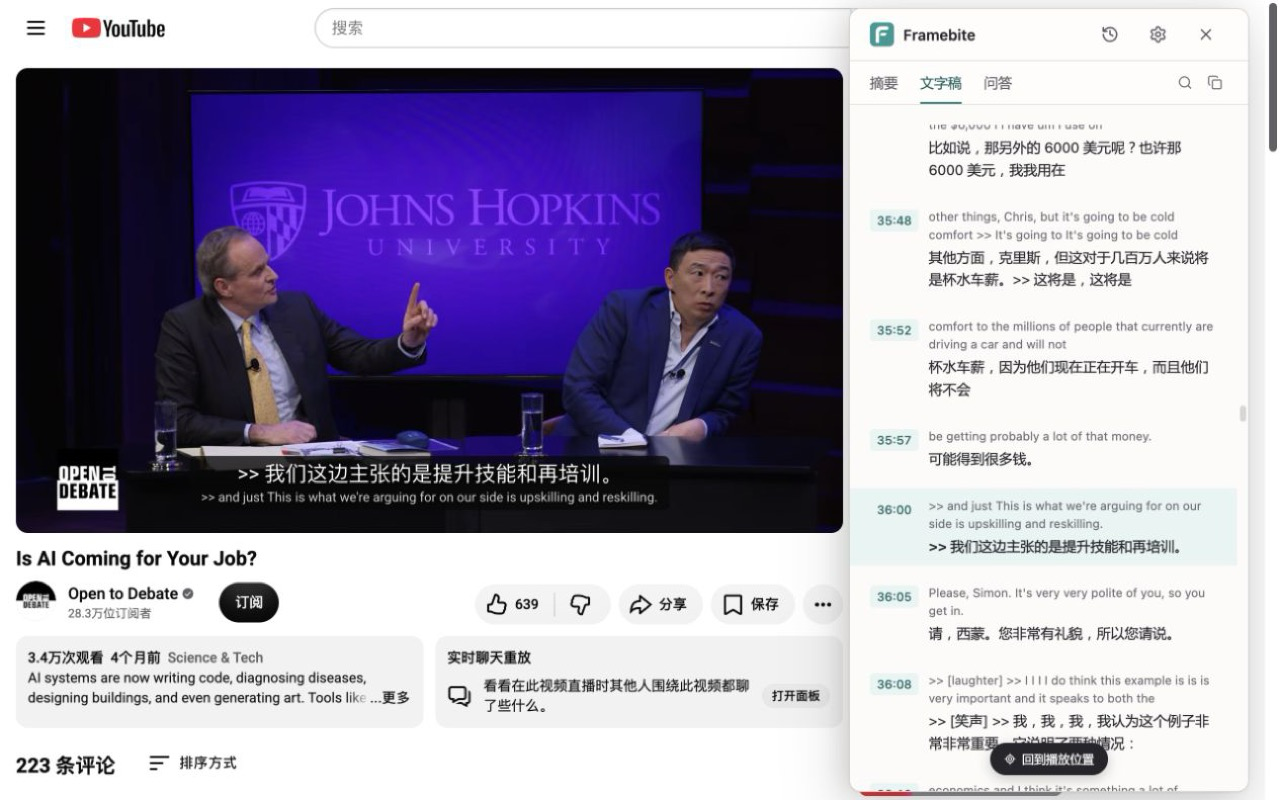Viewport: 1280px width, 800px height.
Task: Click the Framebite transcript scrollbar thumb
Action: (x=1243, y=413)
